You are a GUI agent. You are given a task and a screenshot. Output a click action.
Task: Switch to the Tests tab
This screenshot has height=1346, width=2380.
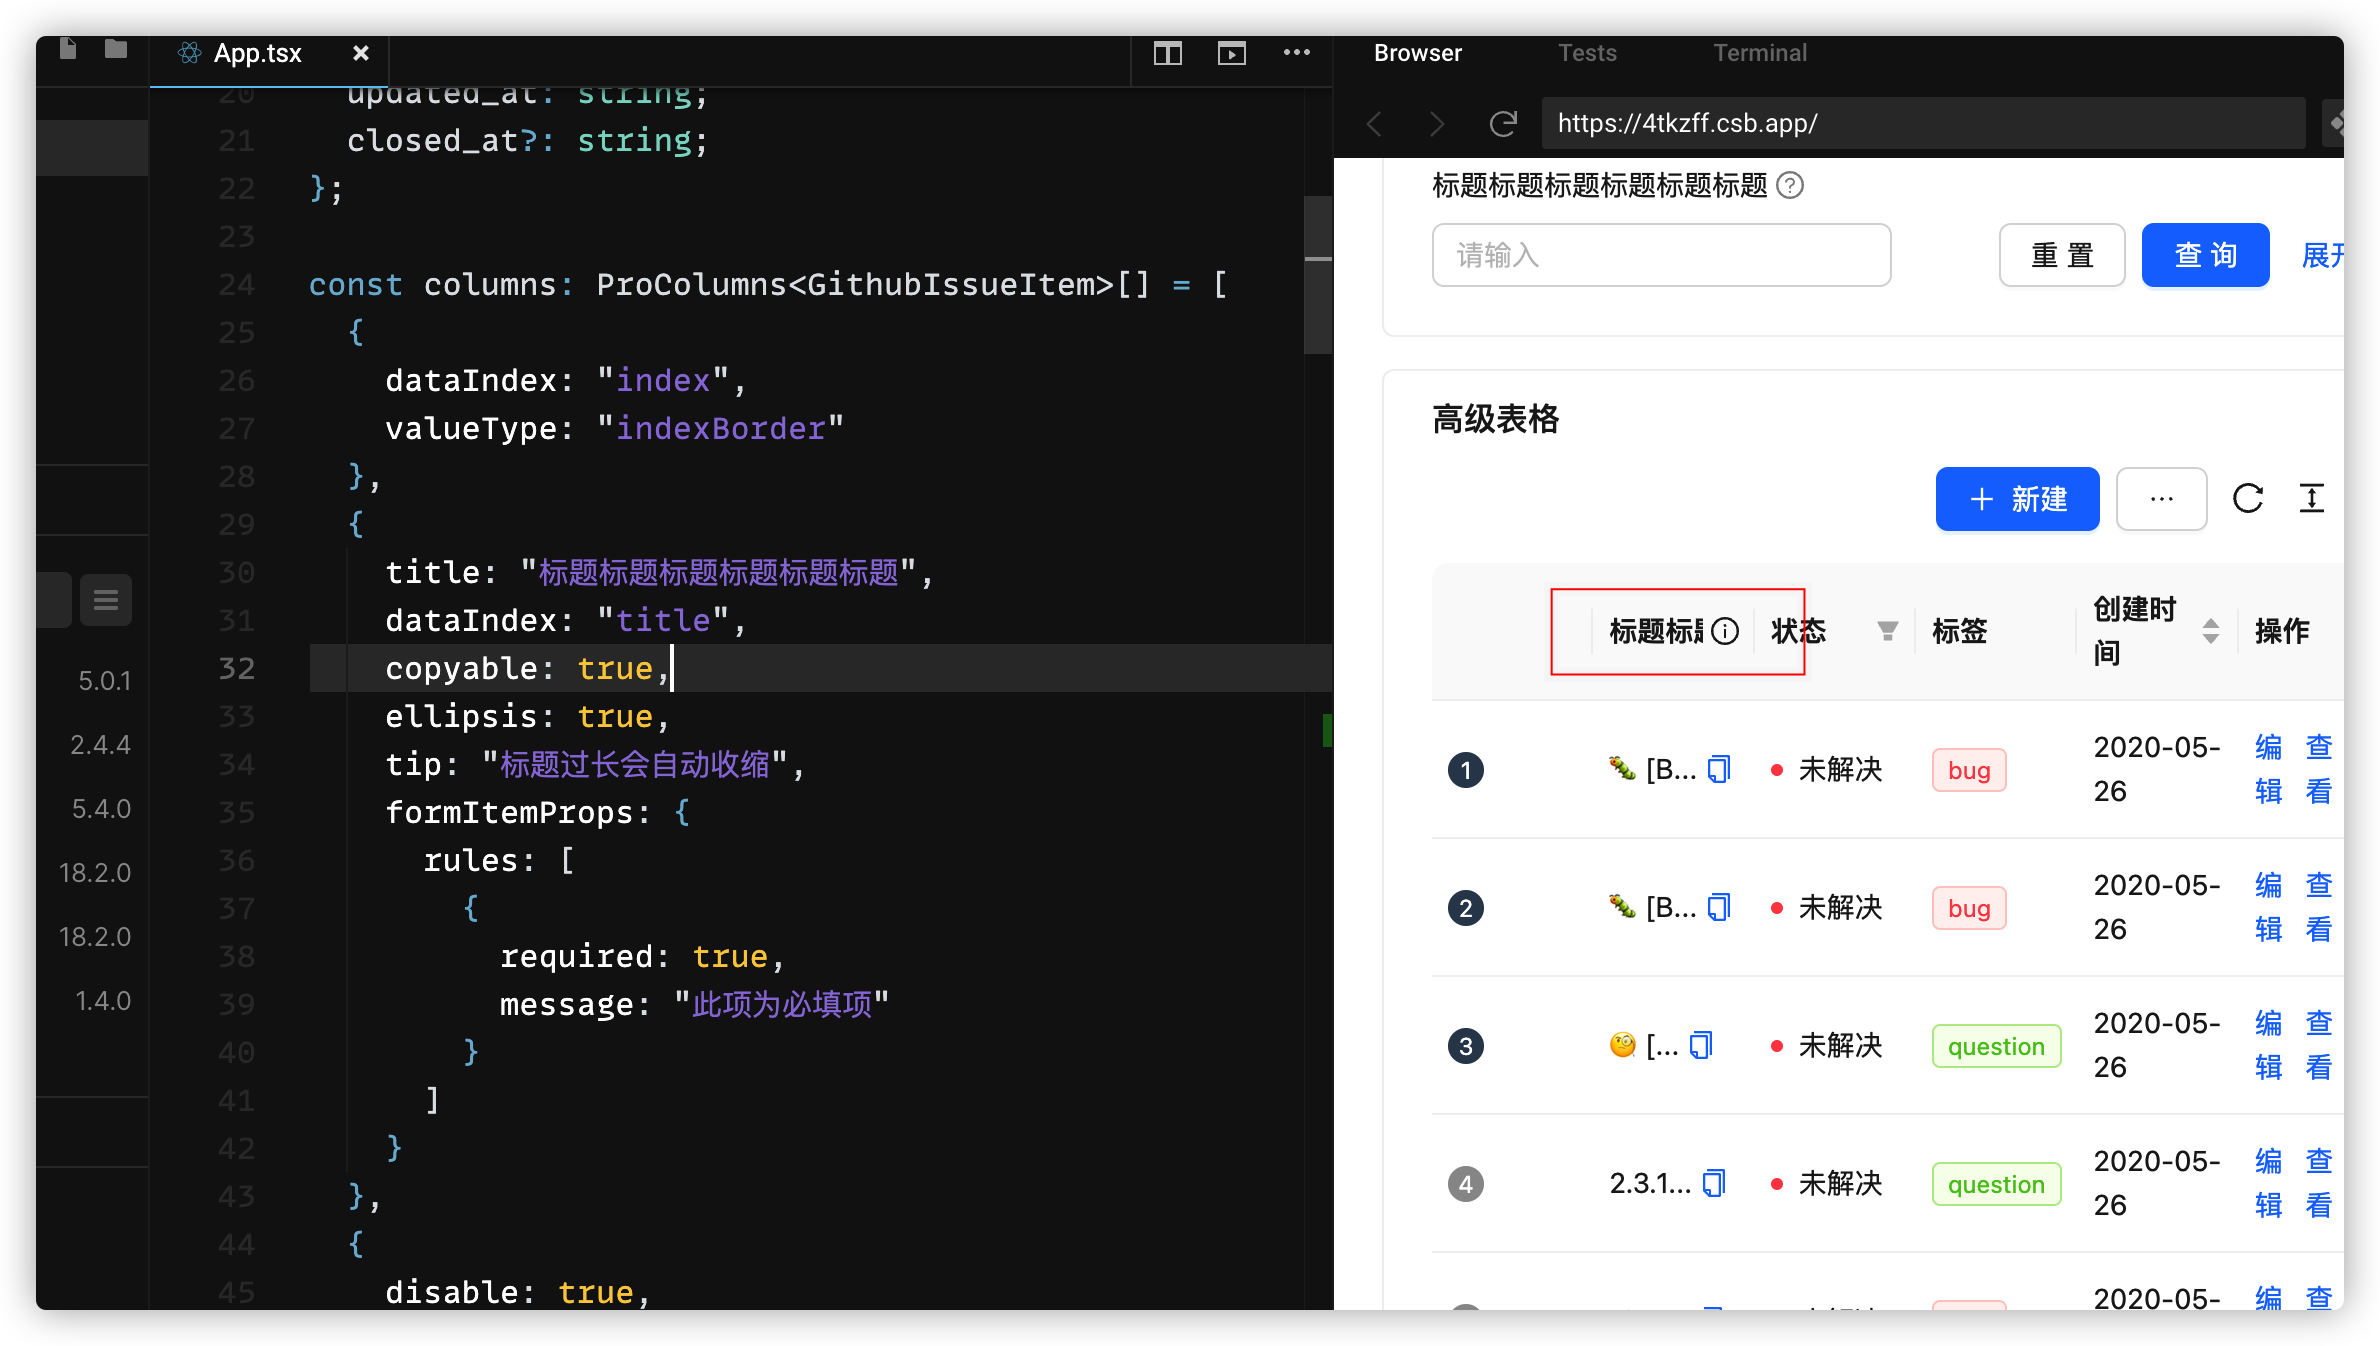pos(1587,53)
